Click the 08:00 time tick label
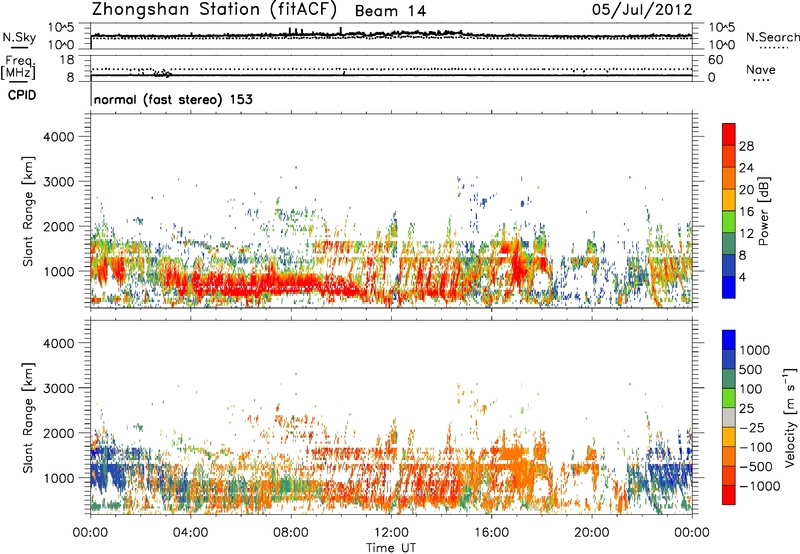The width and height of the screenshot is (800, 554). click(291, 533)
